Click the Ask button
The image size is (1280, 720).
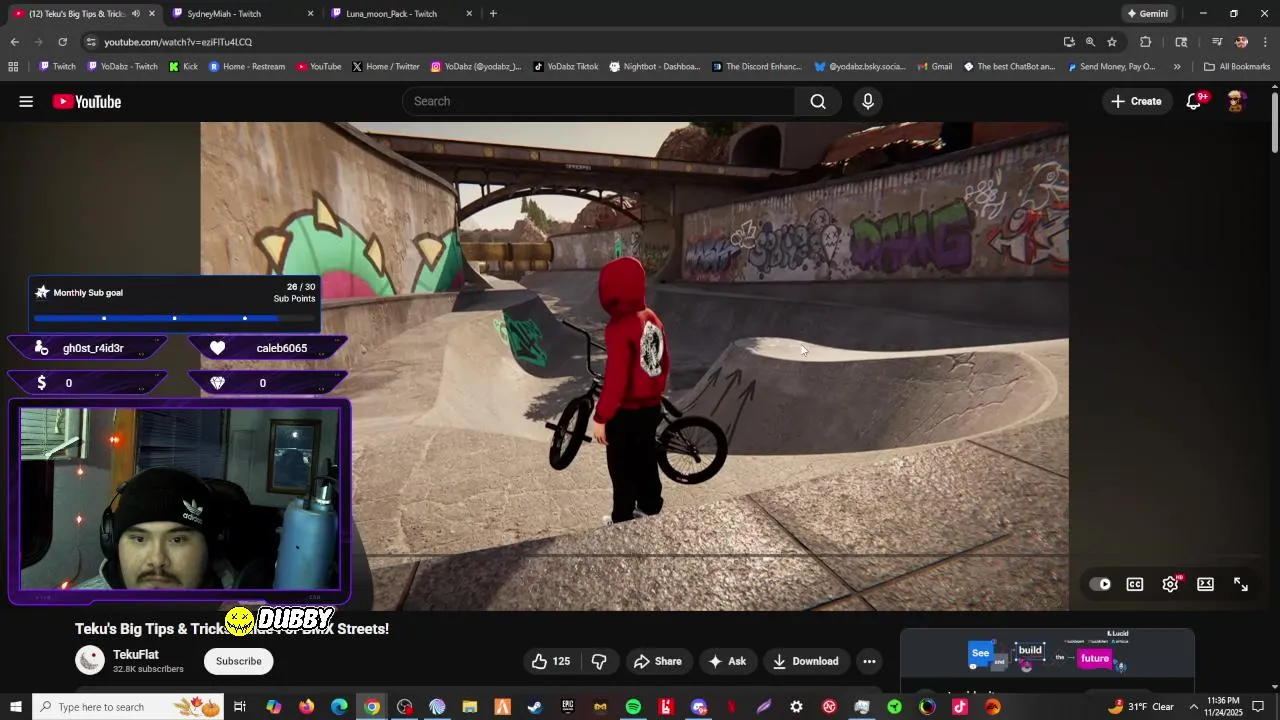coord(727,661)
